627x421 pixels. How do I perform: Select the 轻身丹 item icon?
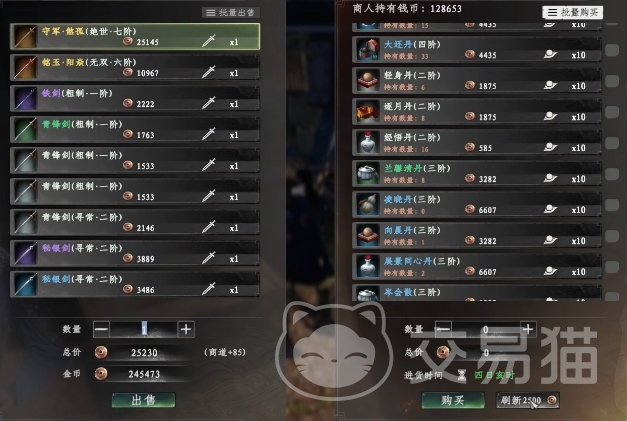click(367, 80)
